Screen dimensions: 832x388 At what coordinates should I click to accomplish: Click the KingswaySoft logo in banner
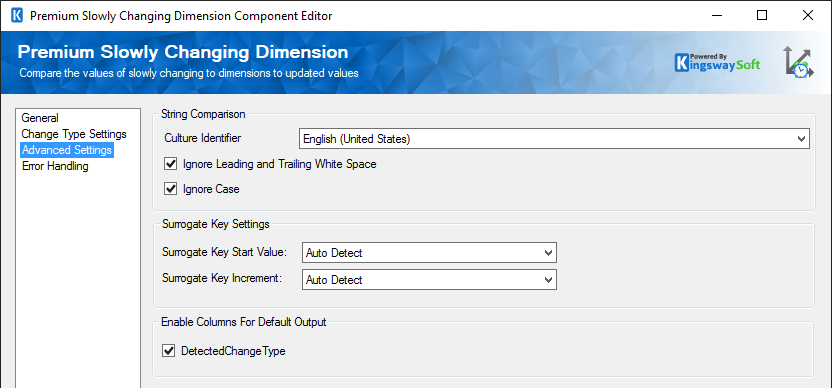(x=717, y=63)
